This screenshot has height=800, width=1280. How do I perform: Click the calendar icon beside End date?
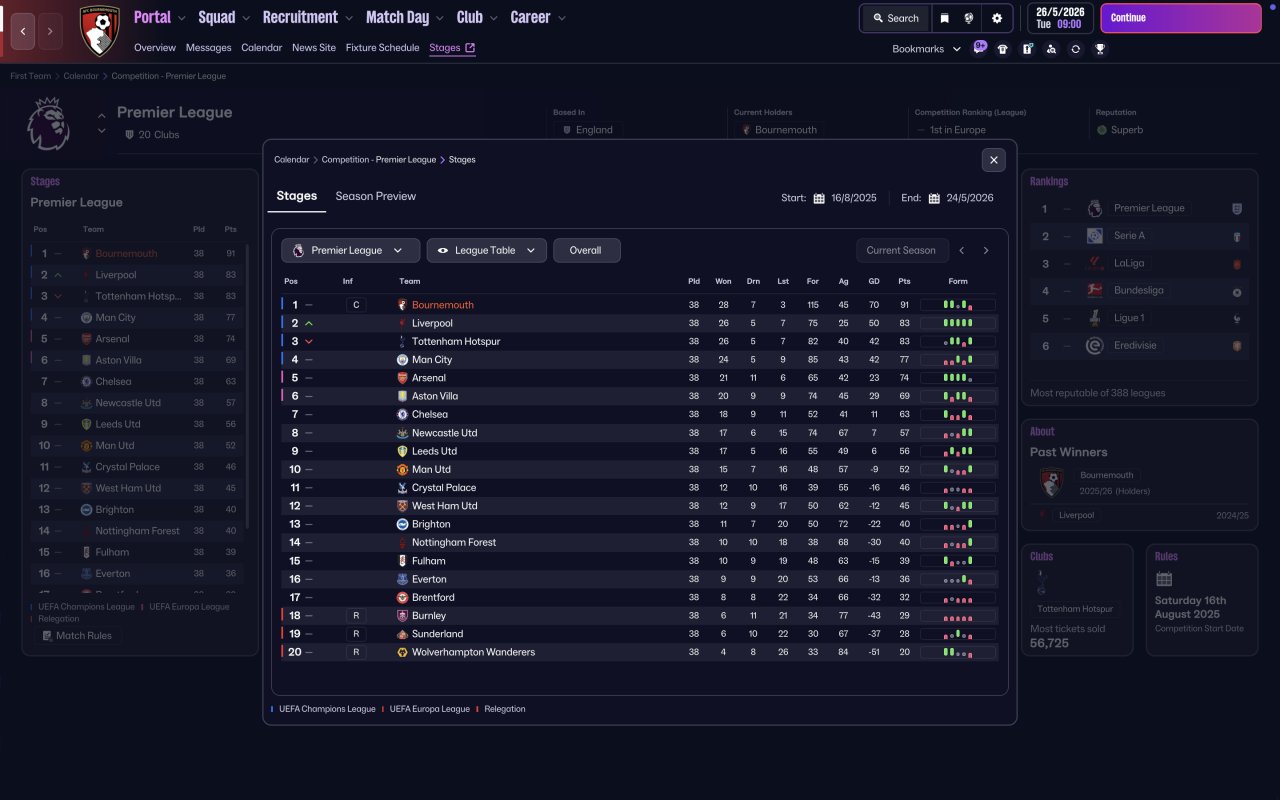coord(934,198)
